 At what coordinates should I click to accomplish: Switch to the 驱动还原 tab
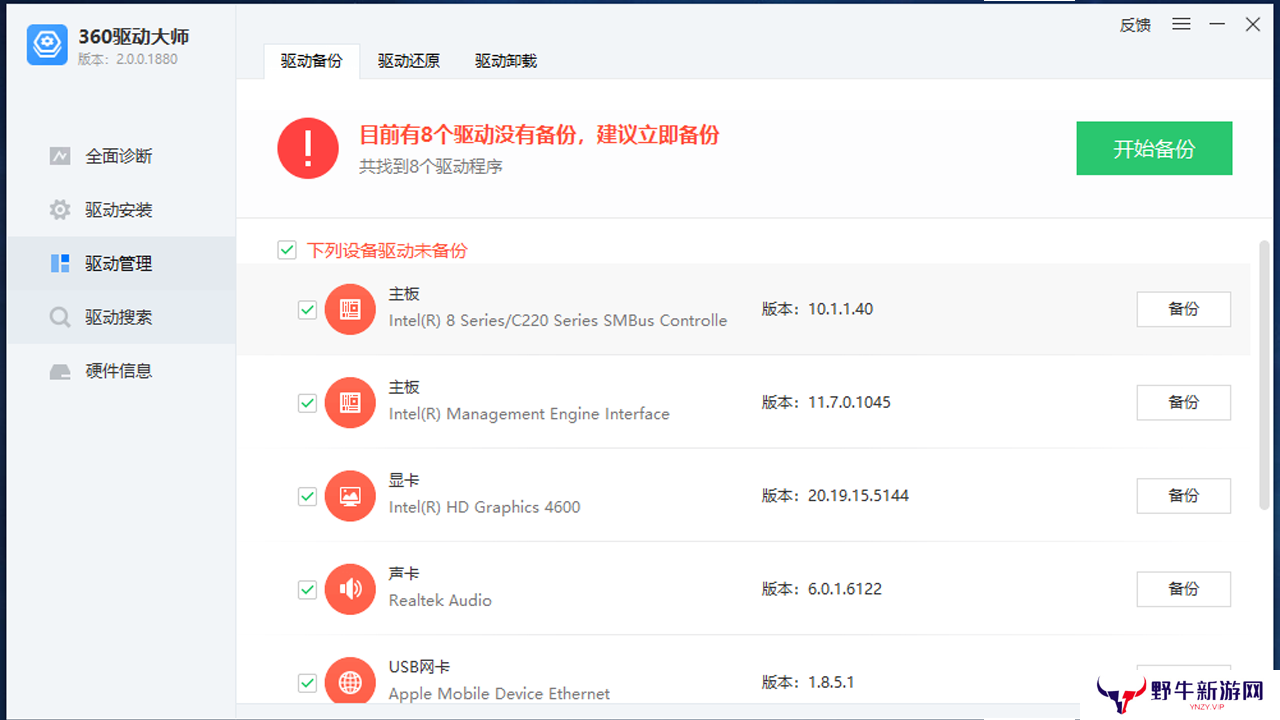point(408,61)
